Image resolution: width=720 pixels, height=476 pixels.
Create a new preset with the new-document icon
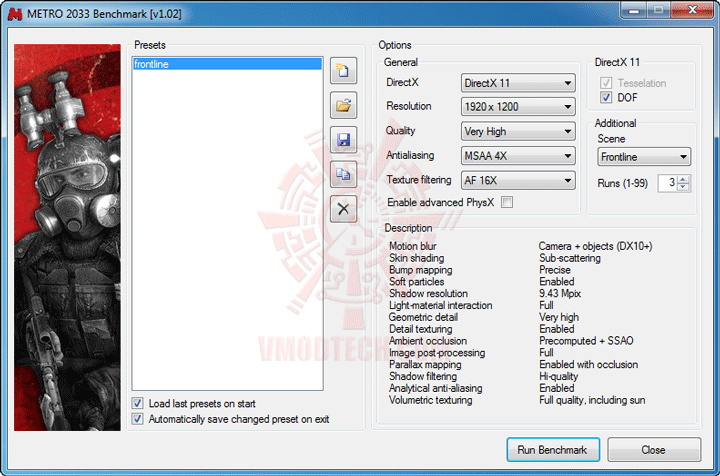[x=343, y=71]
